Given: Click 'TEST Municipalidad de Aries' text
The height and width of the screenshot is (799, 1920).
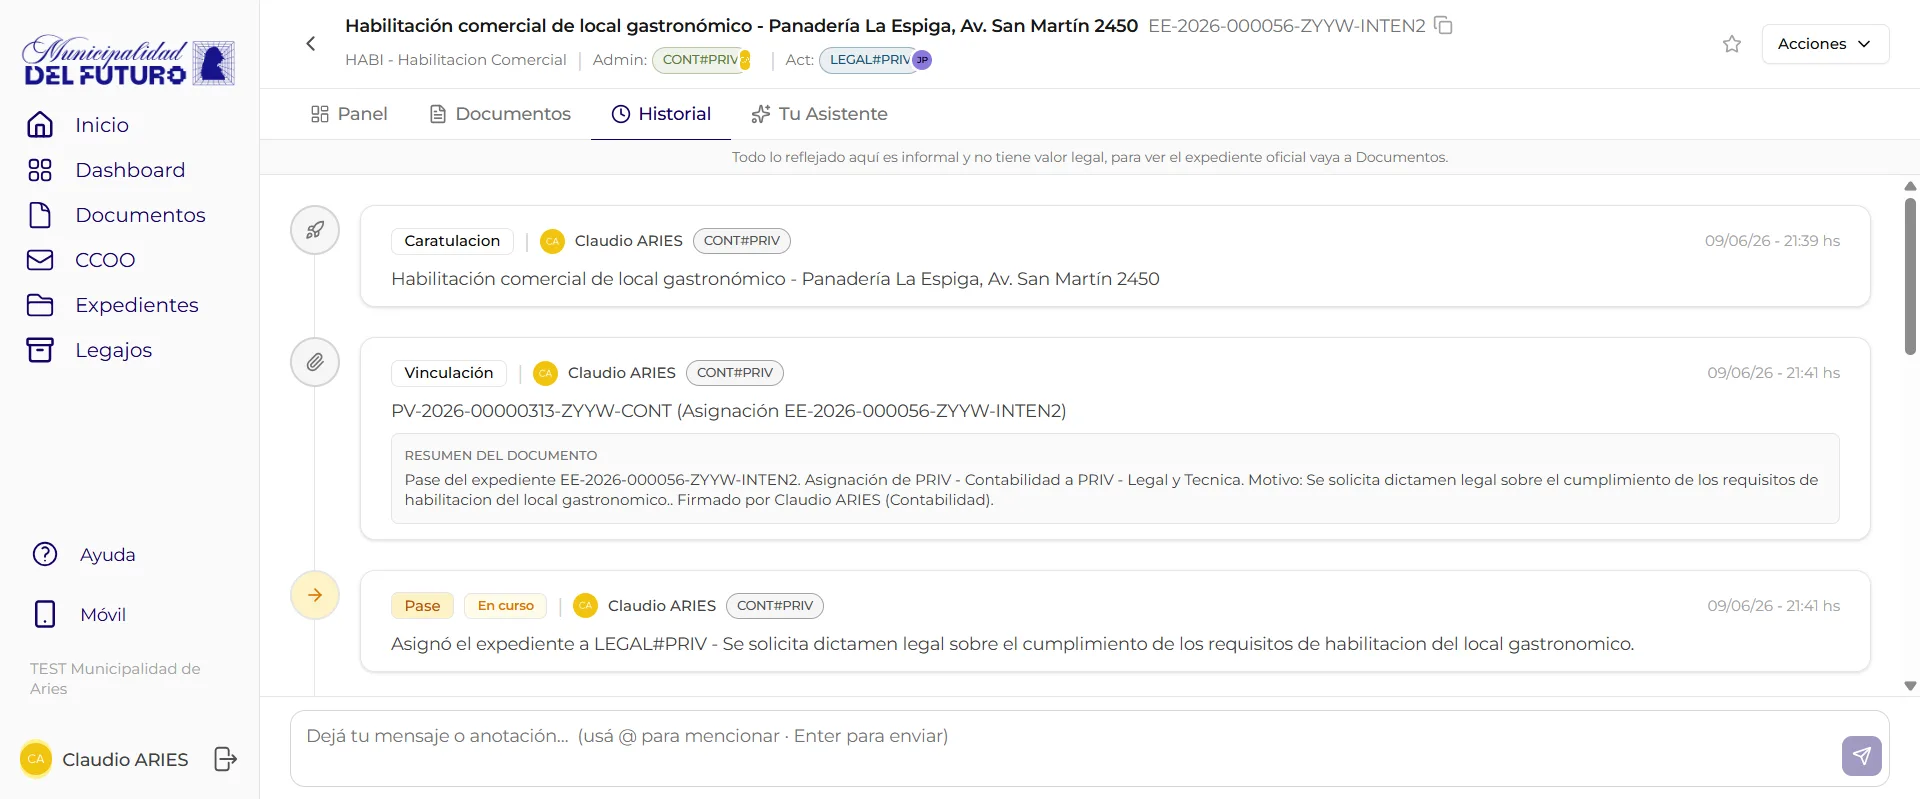Looking at the screenshot, I should (115, 678).
